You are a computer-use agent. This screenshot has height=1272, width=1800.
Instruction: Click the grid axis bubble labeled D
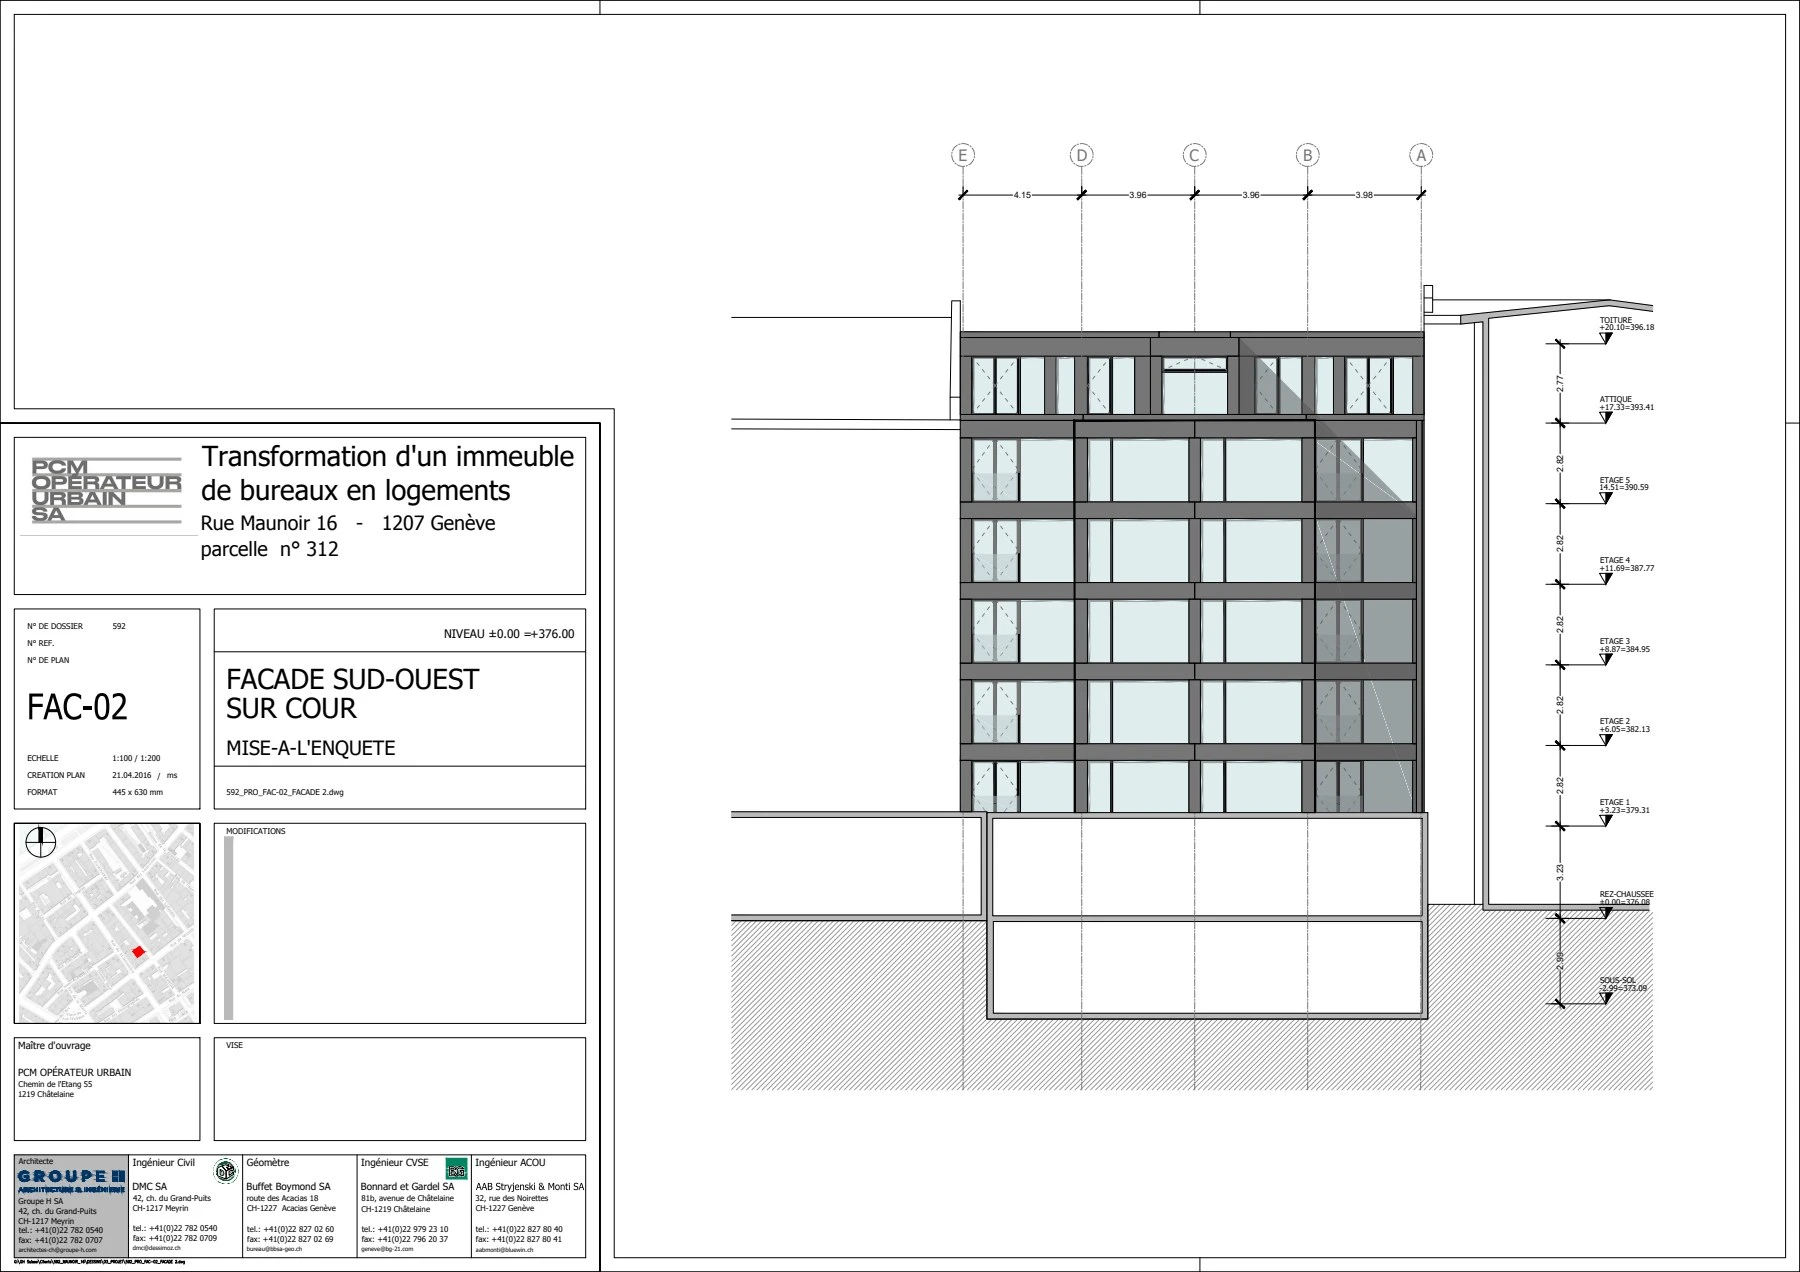(1081, 155)
